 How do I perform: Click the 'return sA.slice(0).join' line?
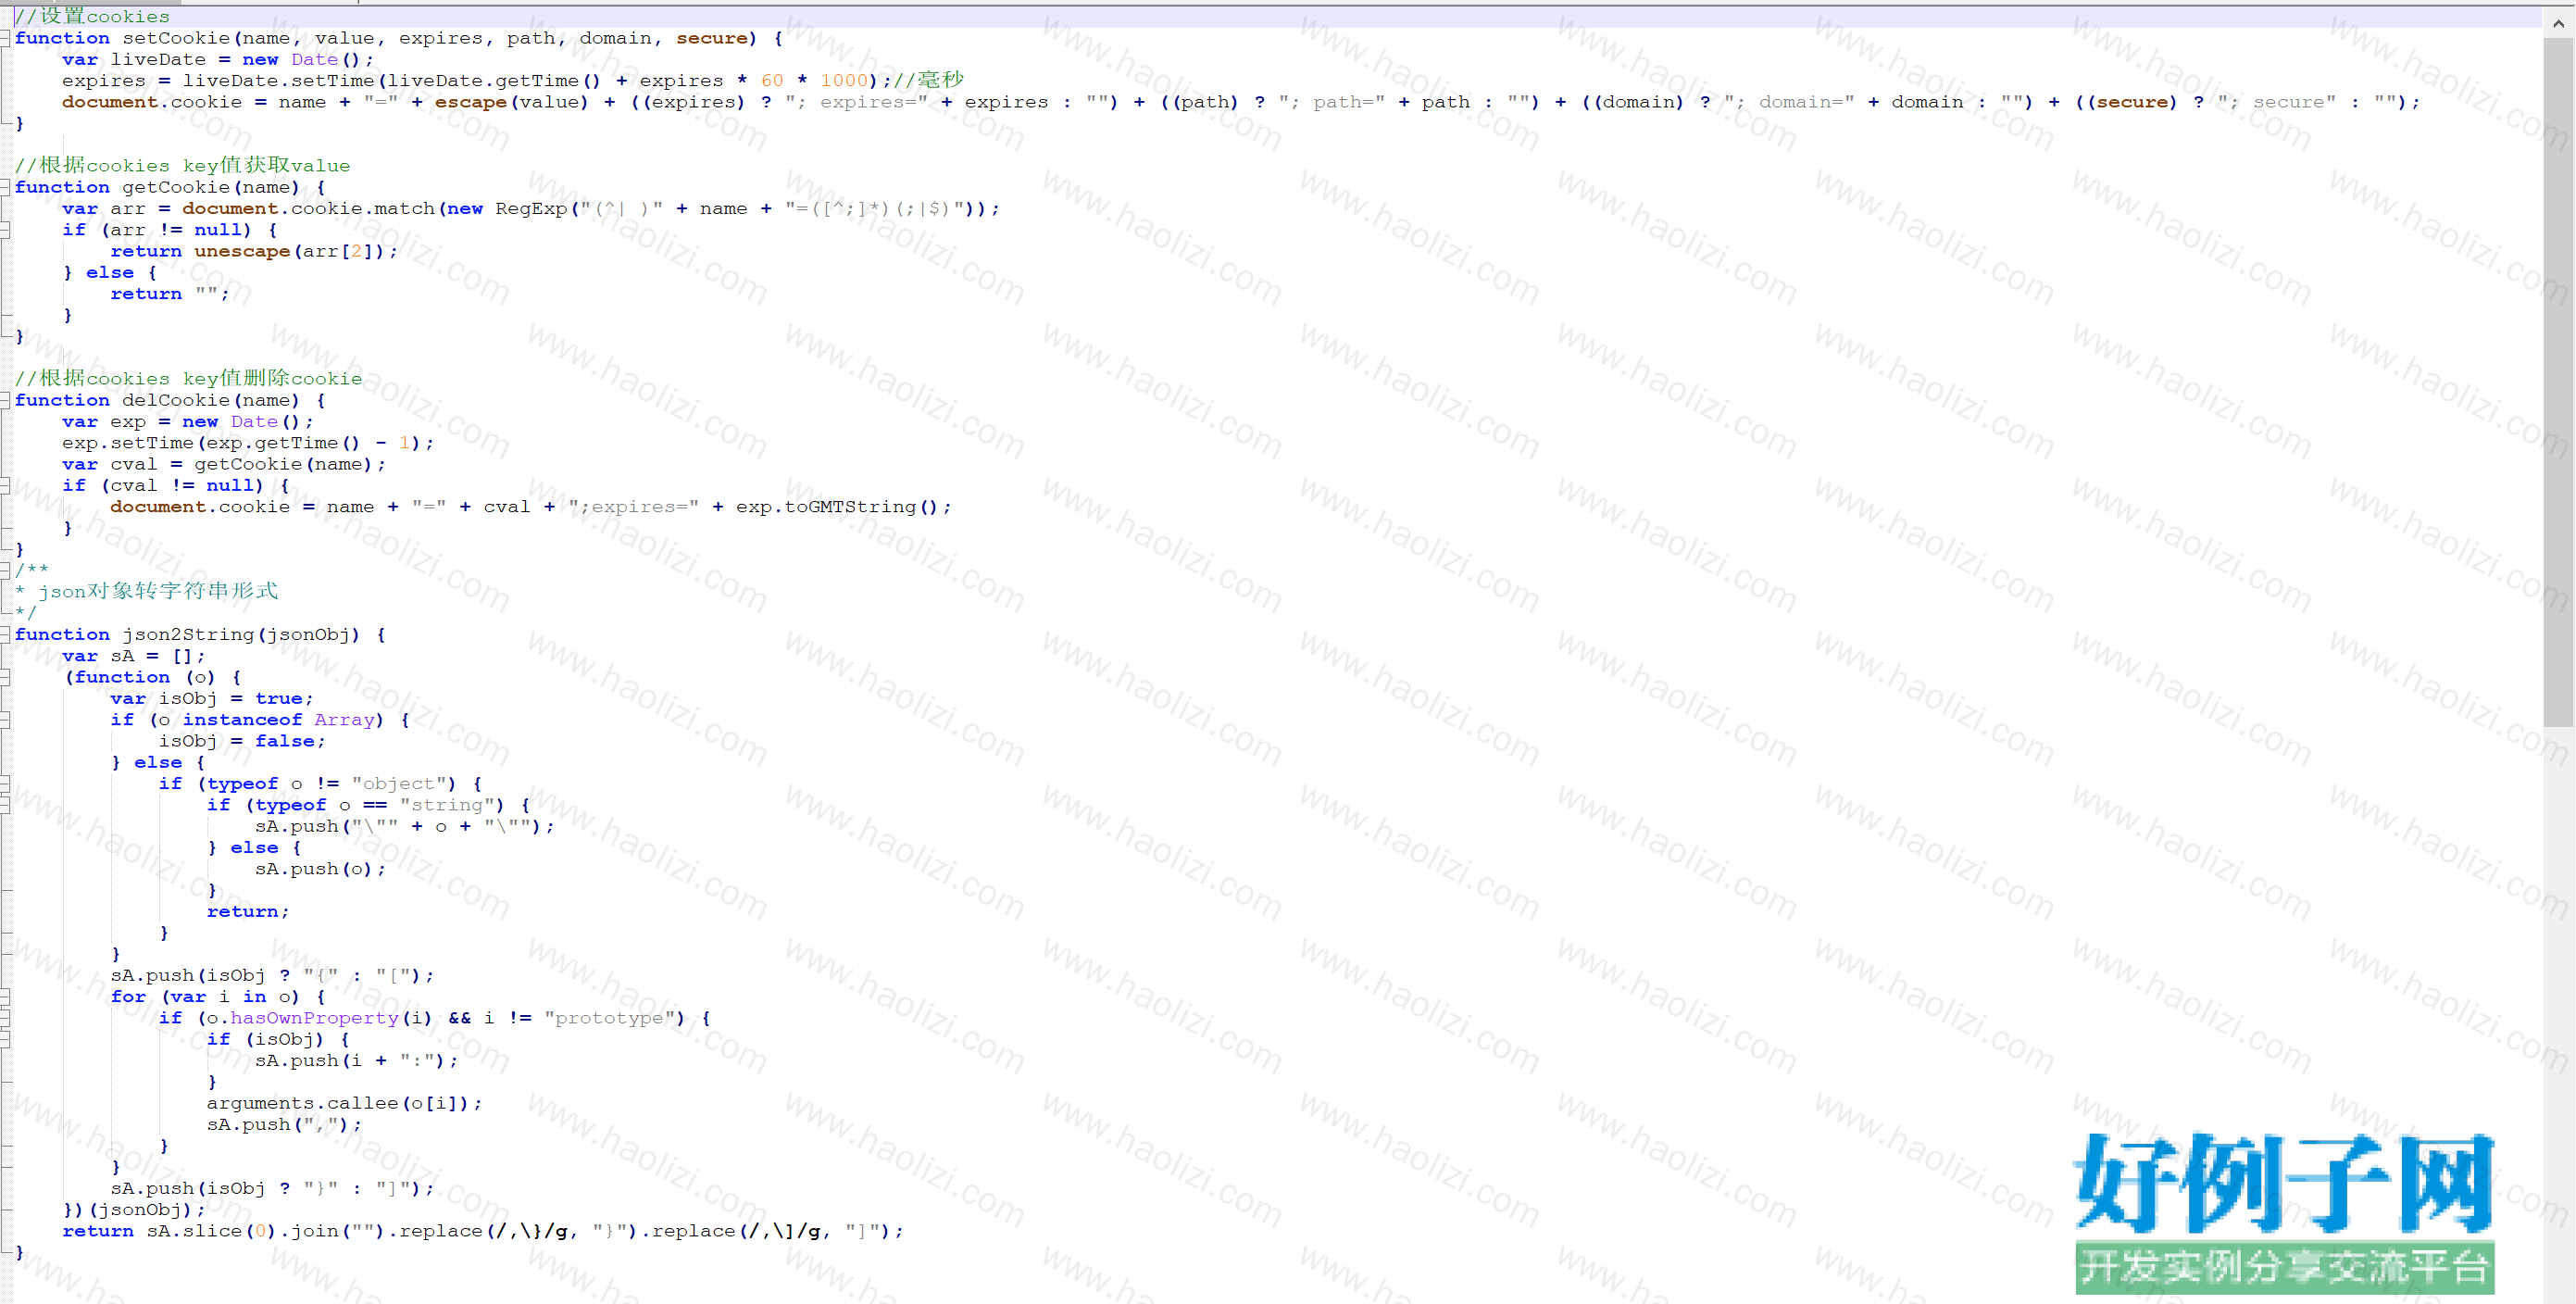pyautogui.click(x=482, y=1230)
